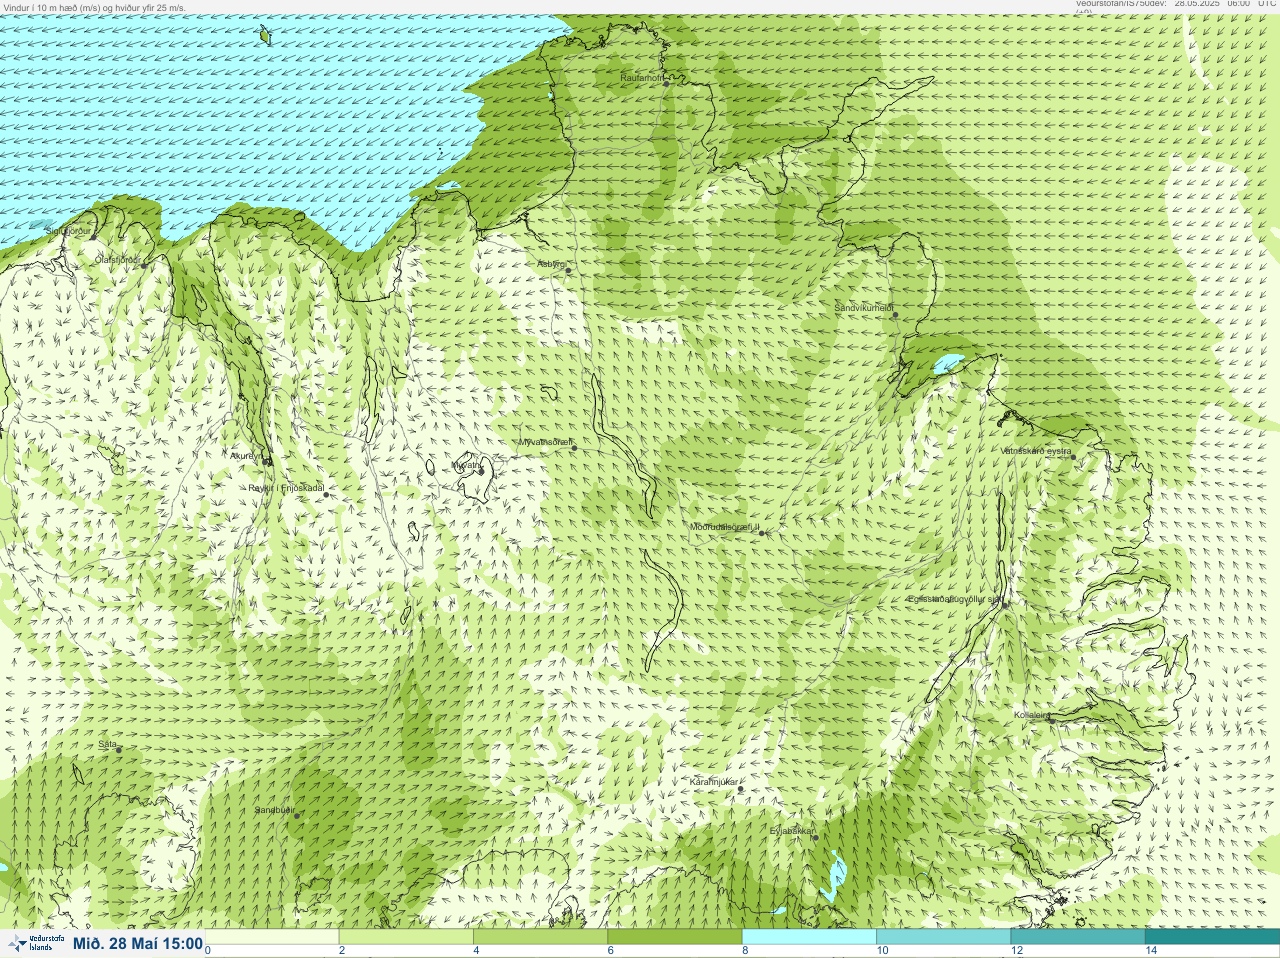Click the Raufarhöfn station marker
The width and height of the screenshot is (1280, 958).
tap(667, 84)
